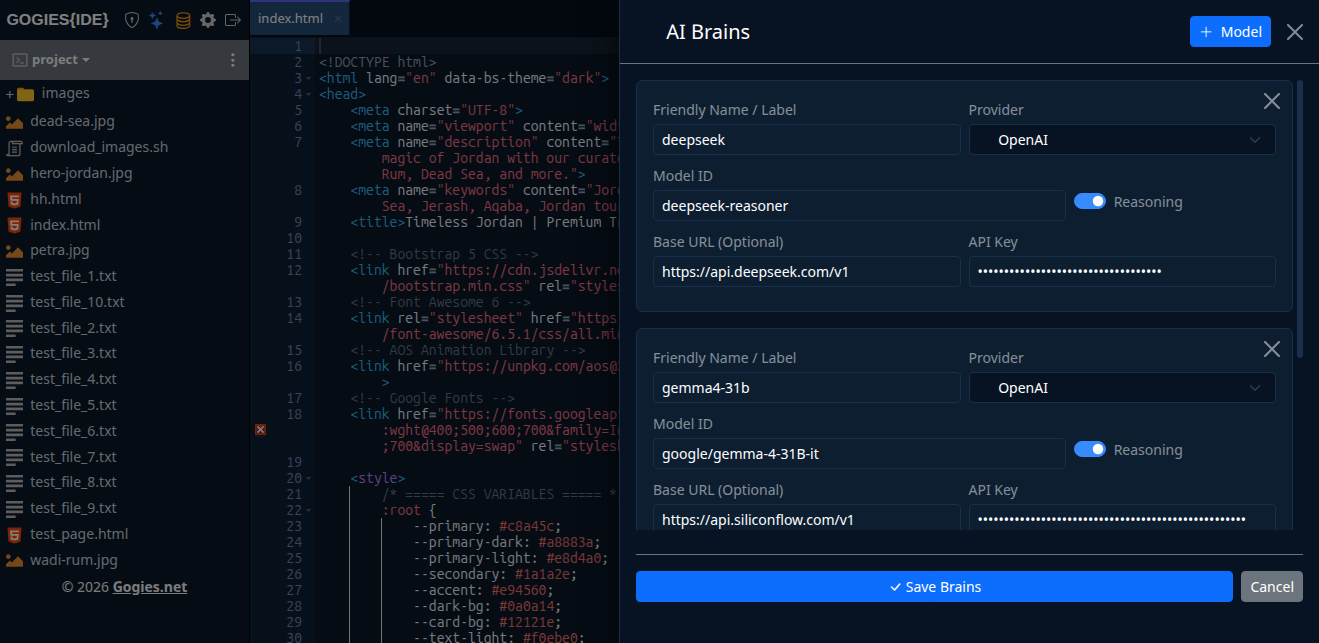1319x643 pixels.
Task: Click the script icon of download_images.sh
Action: pyautogui.click(x=15, y=148)
